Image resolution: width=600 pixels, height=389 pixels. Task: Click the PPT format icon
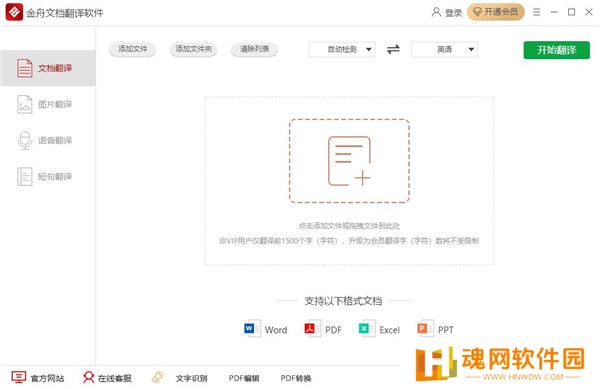click(x=425, y=329)
